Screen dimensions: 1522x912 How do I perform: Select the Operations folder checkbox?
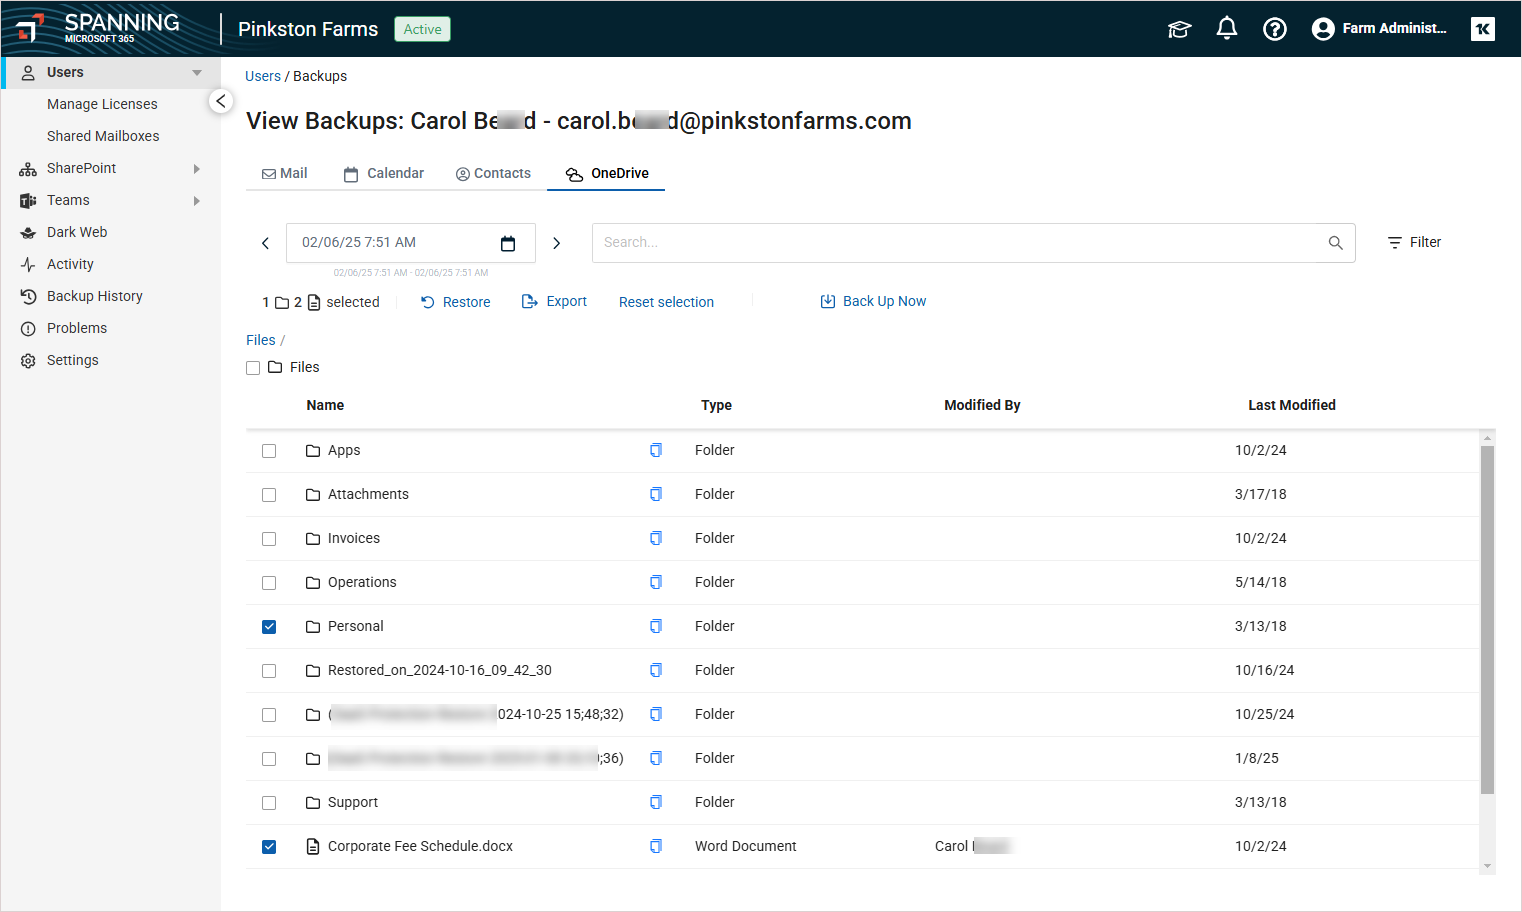(269, 583)
